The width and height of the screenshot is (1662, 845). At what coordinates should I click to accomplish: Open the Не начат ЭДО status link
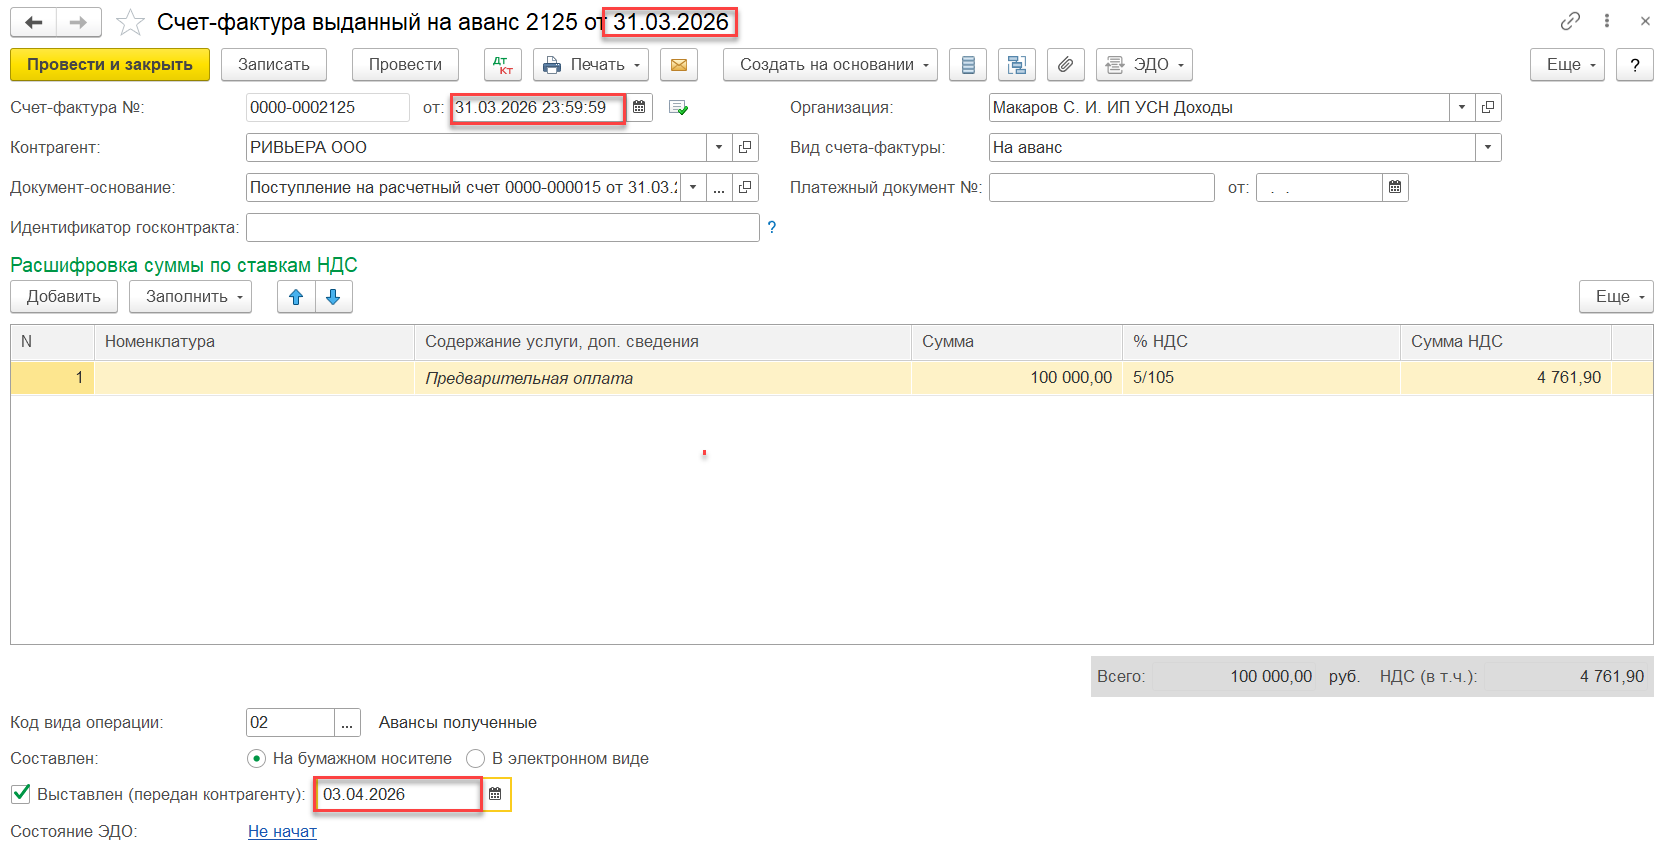click(x=282, y=831)
